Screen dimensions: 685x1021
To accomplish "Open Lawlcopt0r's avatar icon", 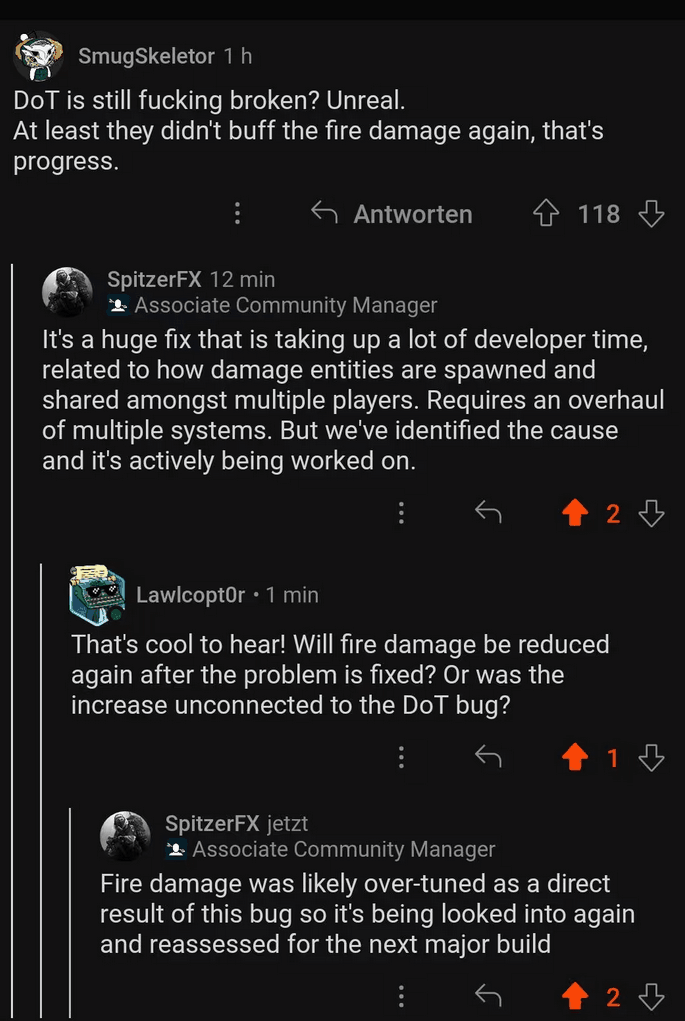I will tap(97, 594).
